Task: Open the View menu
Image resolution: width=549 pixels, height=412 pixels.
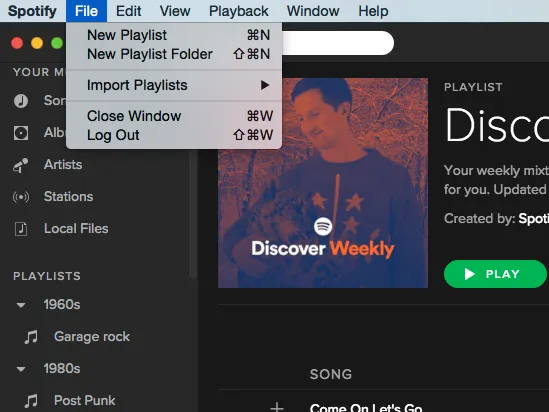Action: 175,11
